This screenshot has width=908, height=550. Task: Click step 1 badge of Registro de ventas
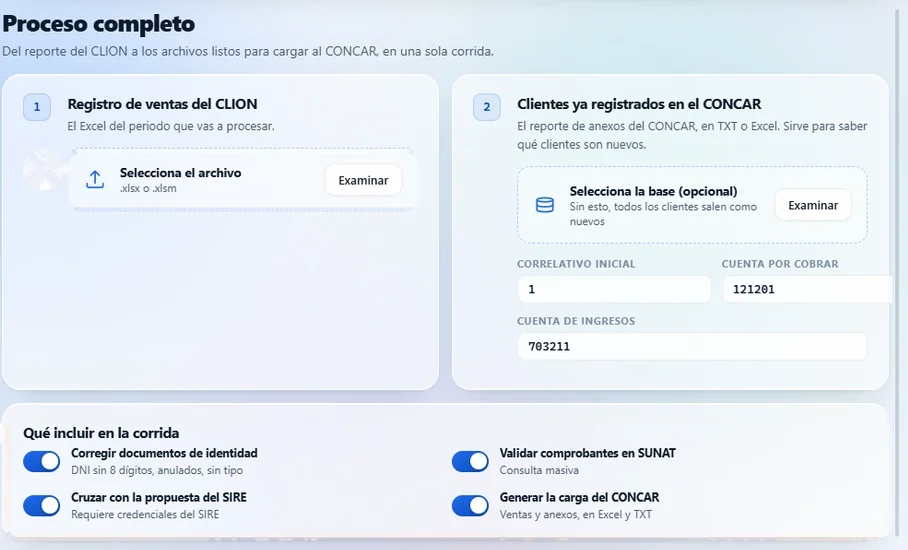pos(37,107)
